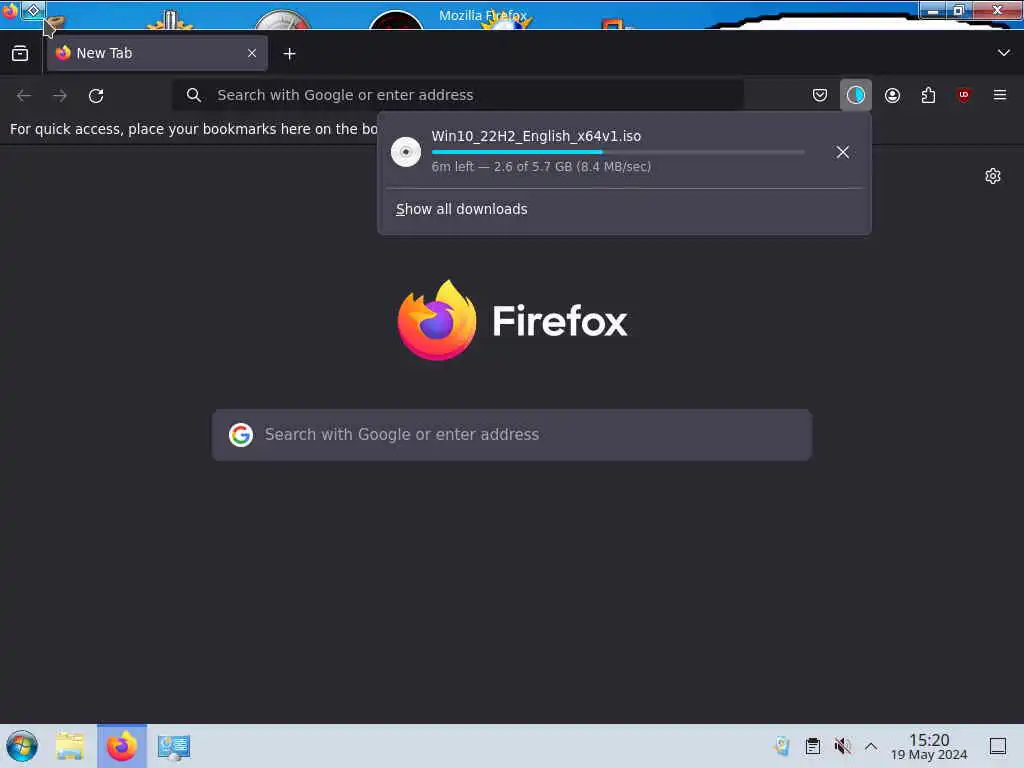Viewport: 1024px width, 768px height.
Task: Open the clipboard tray icon
Action: click(812, 746)
